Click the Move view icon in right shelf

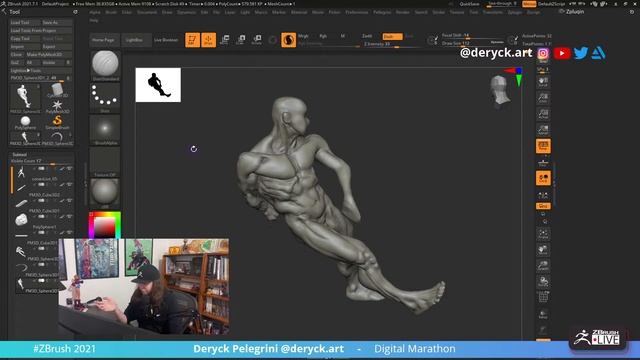(543, 250)
